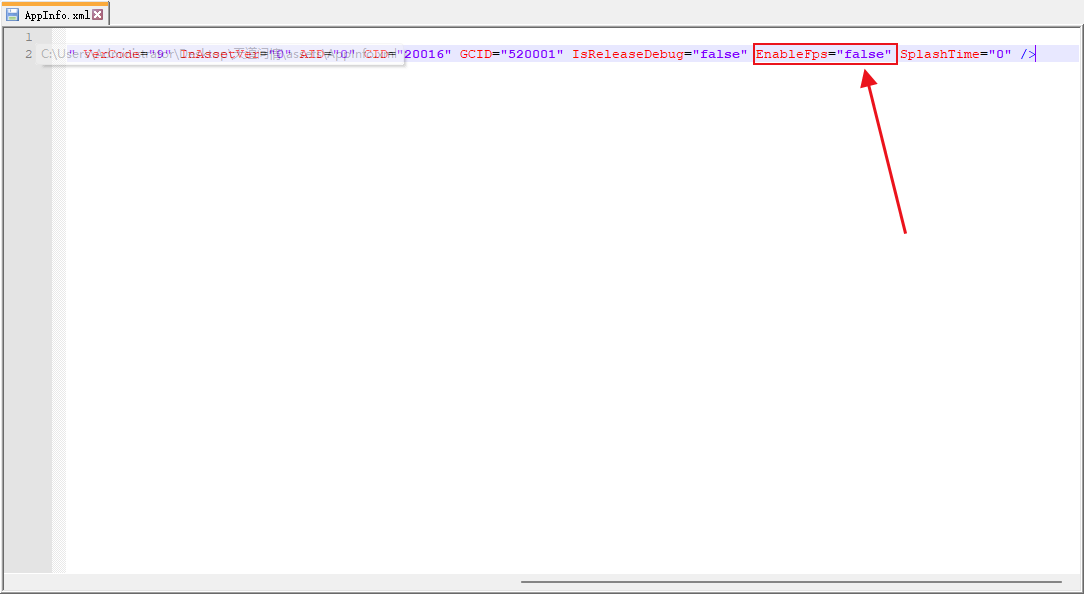The height and width of the screenshot is (594, 1084).
Task: Click the GCID attribute name
Action: tap(475, 54)
